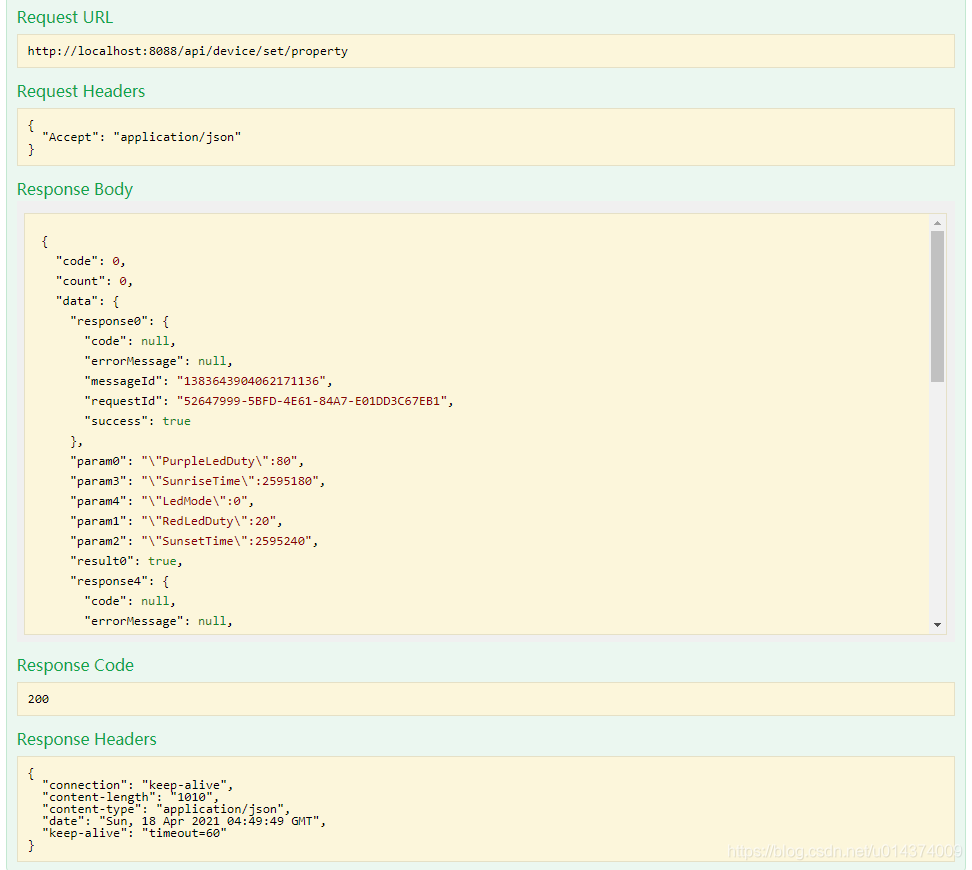
Task: Click the Request URL text box
Action: coord(485,51)
